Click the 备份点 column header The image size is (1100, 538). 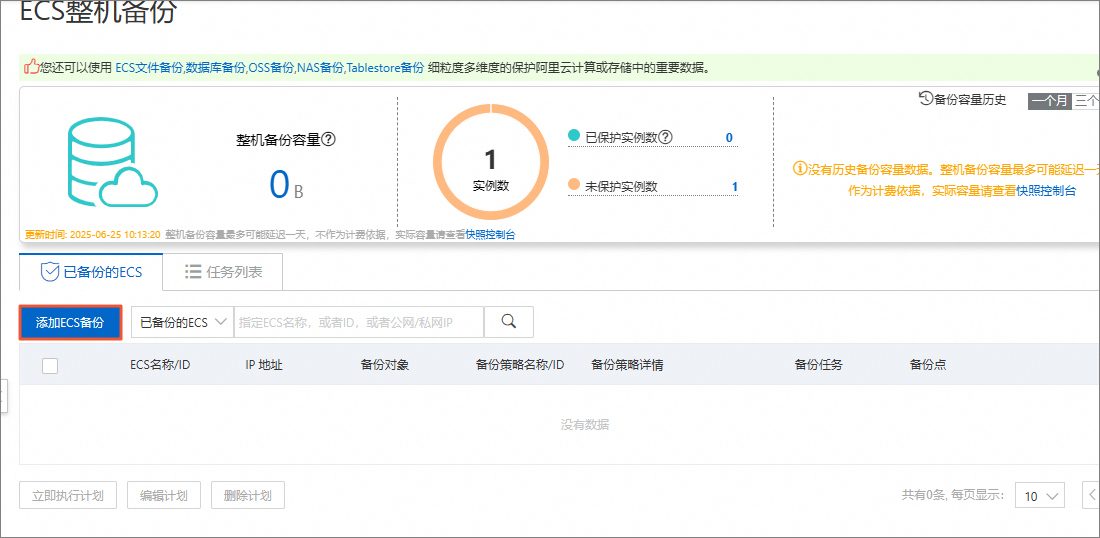[927, 365]
